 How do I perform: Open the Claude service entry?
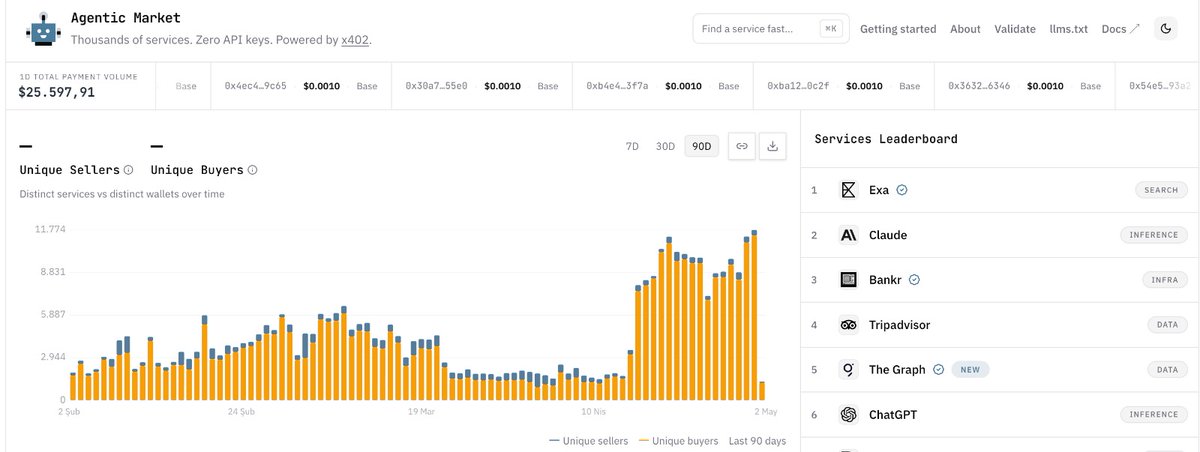1000,235
